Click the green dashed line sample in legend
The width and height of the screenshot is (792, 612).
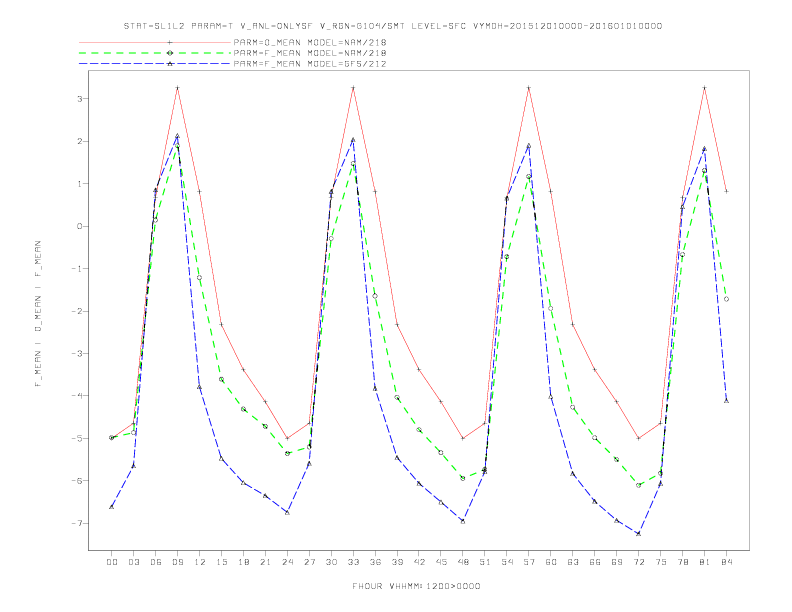155,53
